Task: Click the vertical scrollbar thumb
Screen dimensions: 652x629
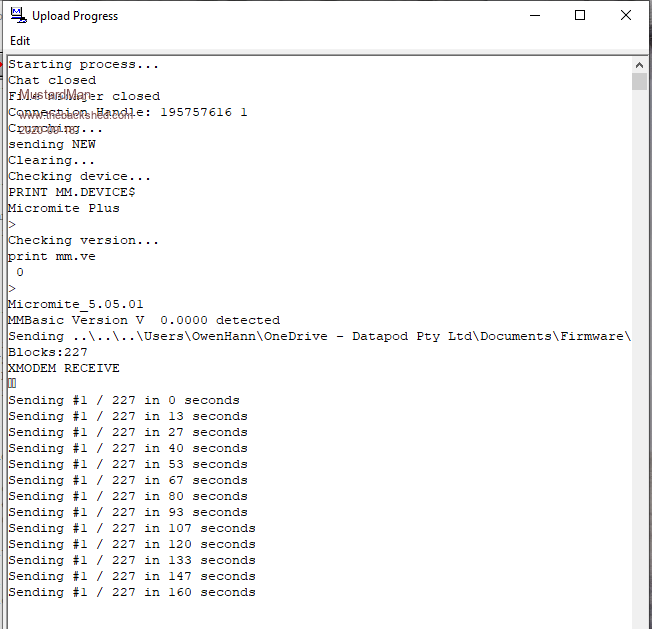Action: (640, 81)
